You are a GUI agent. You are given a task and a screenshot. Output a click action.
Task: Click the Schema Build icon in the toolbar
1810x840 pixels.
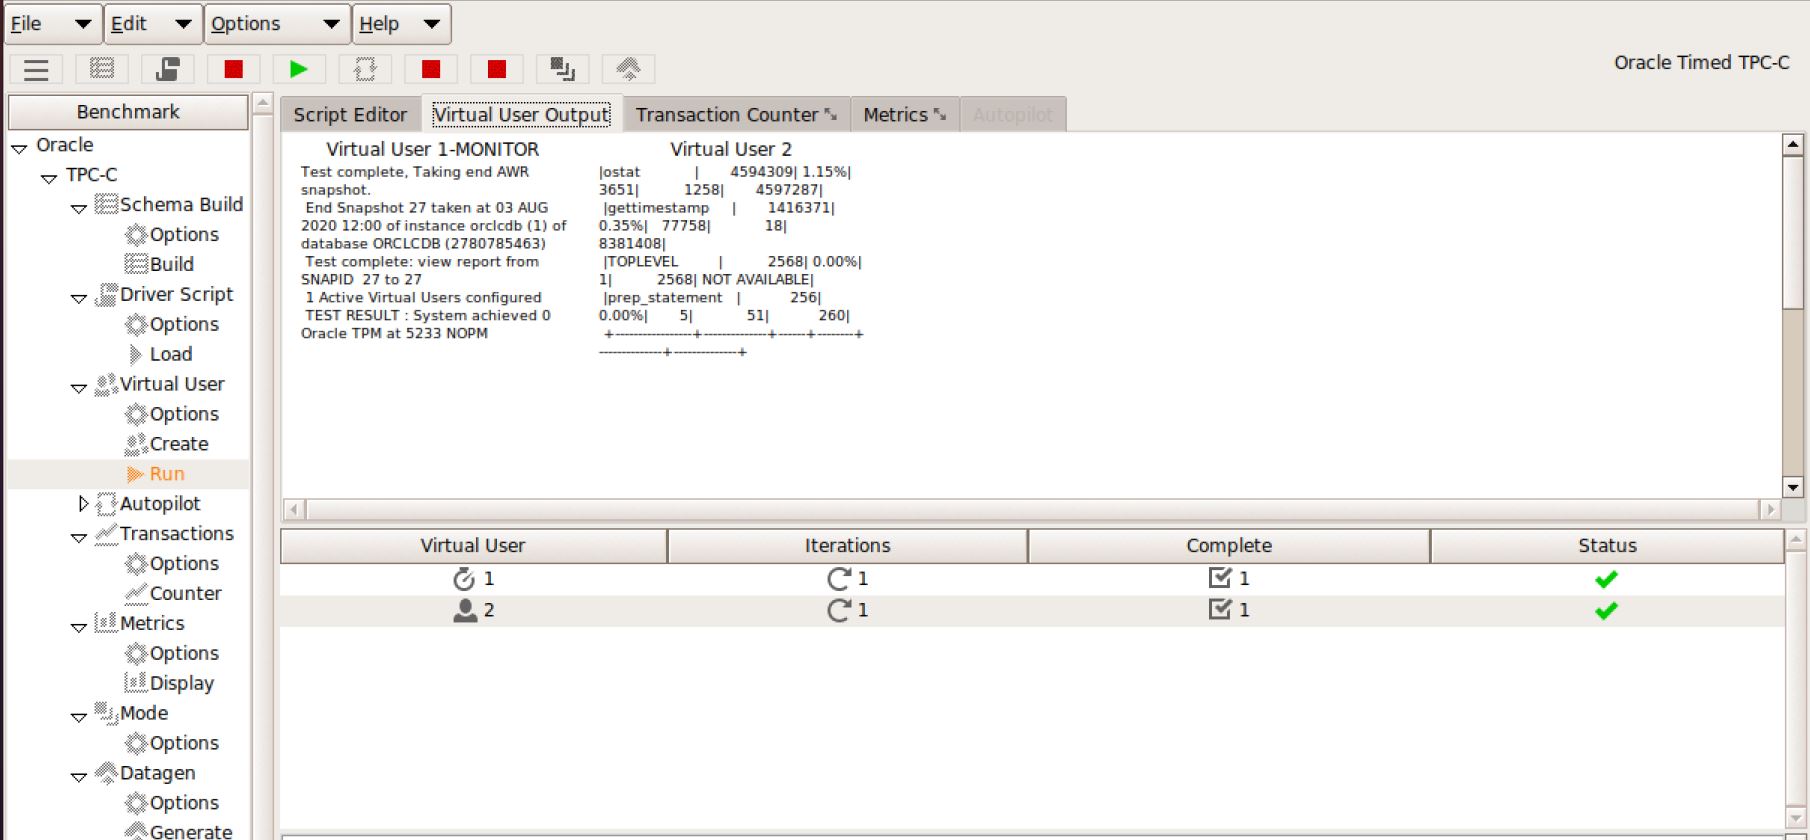coord(102,69)
